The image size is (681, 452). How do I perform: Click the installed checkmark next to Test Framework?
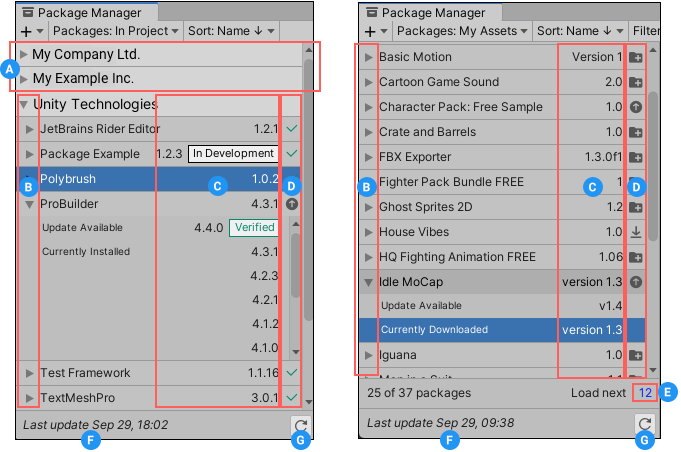(291, 372)
